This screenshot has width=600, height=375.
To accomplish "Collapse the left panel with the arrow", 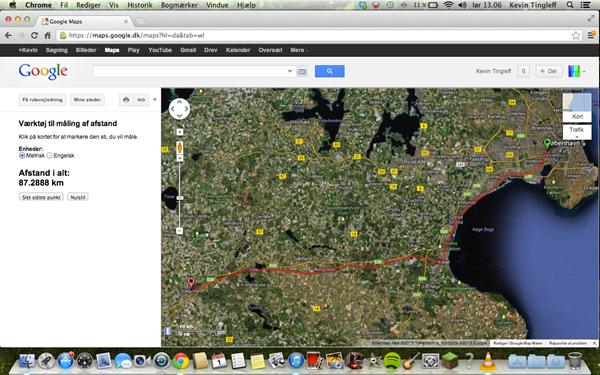I will coord(155,99).
